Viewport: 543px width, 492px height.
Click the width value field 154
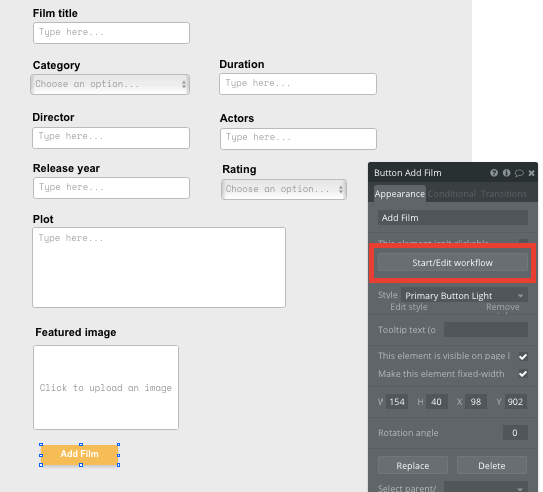(x=397, y=402)
